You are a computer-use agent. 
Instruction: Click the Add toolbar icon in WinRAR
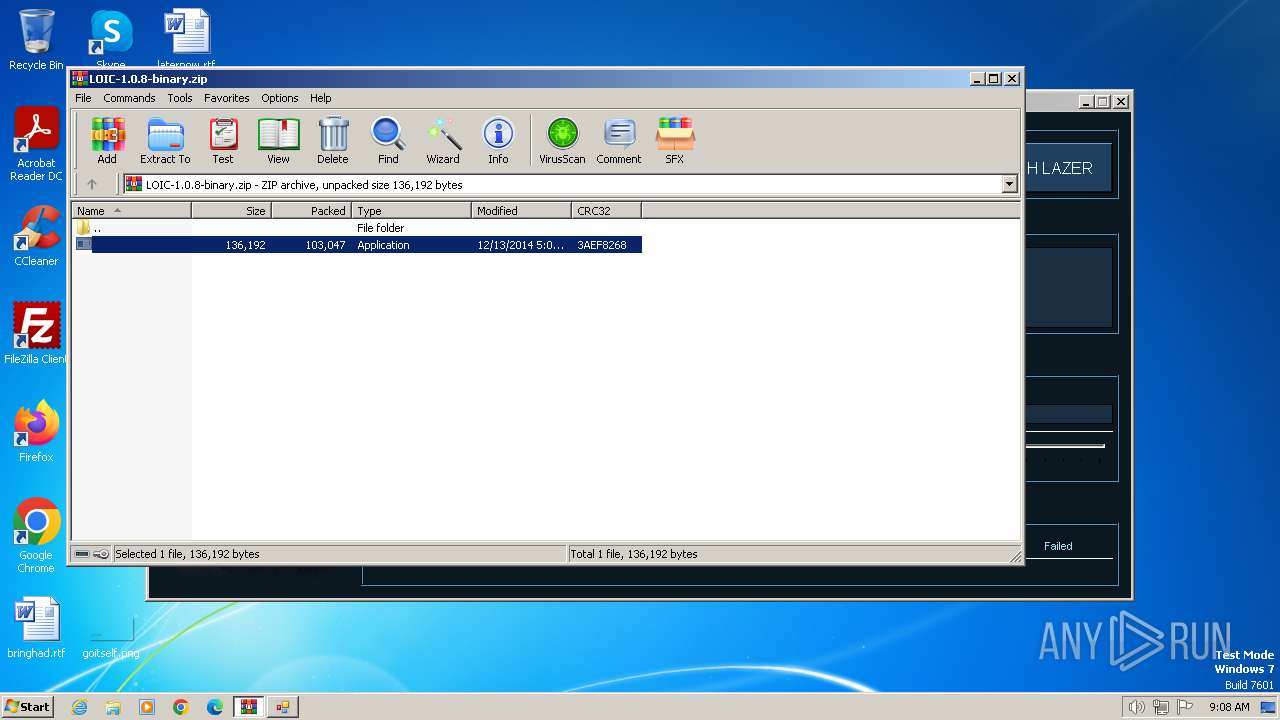coord(107,141)
